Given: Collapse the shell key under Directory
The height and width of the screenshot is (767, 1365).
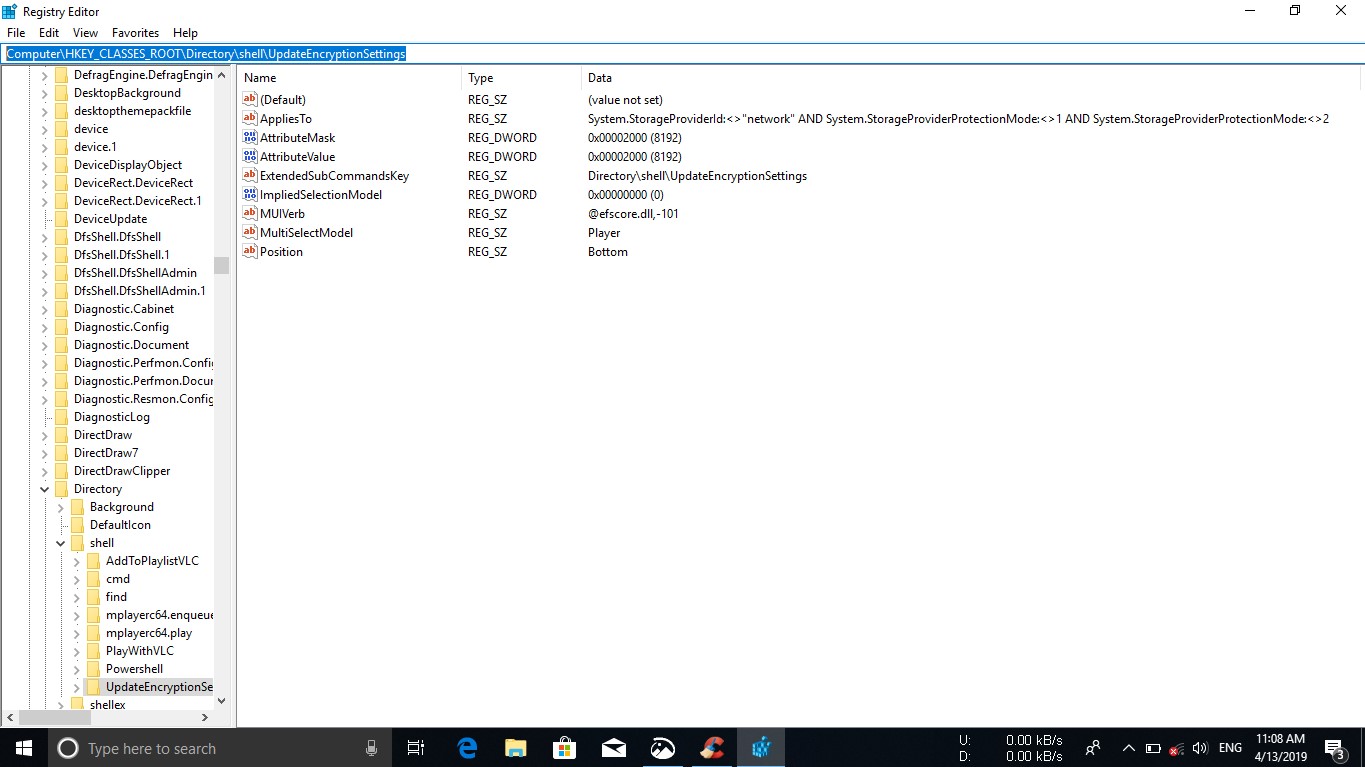Looking at the screenshot, I should 60,543.
